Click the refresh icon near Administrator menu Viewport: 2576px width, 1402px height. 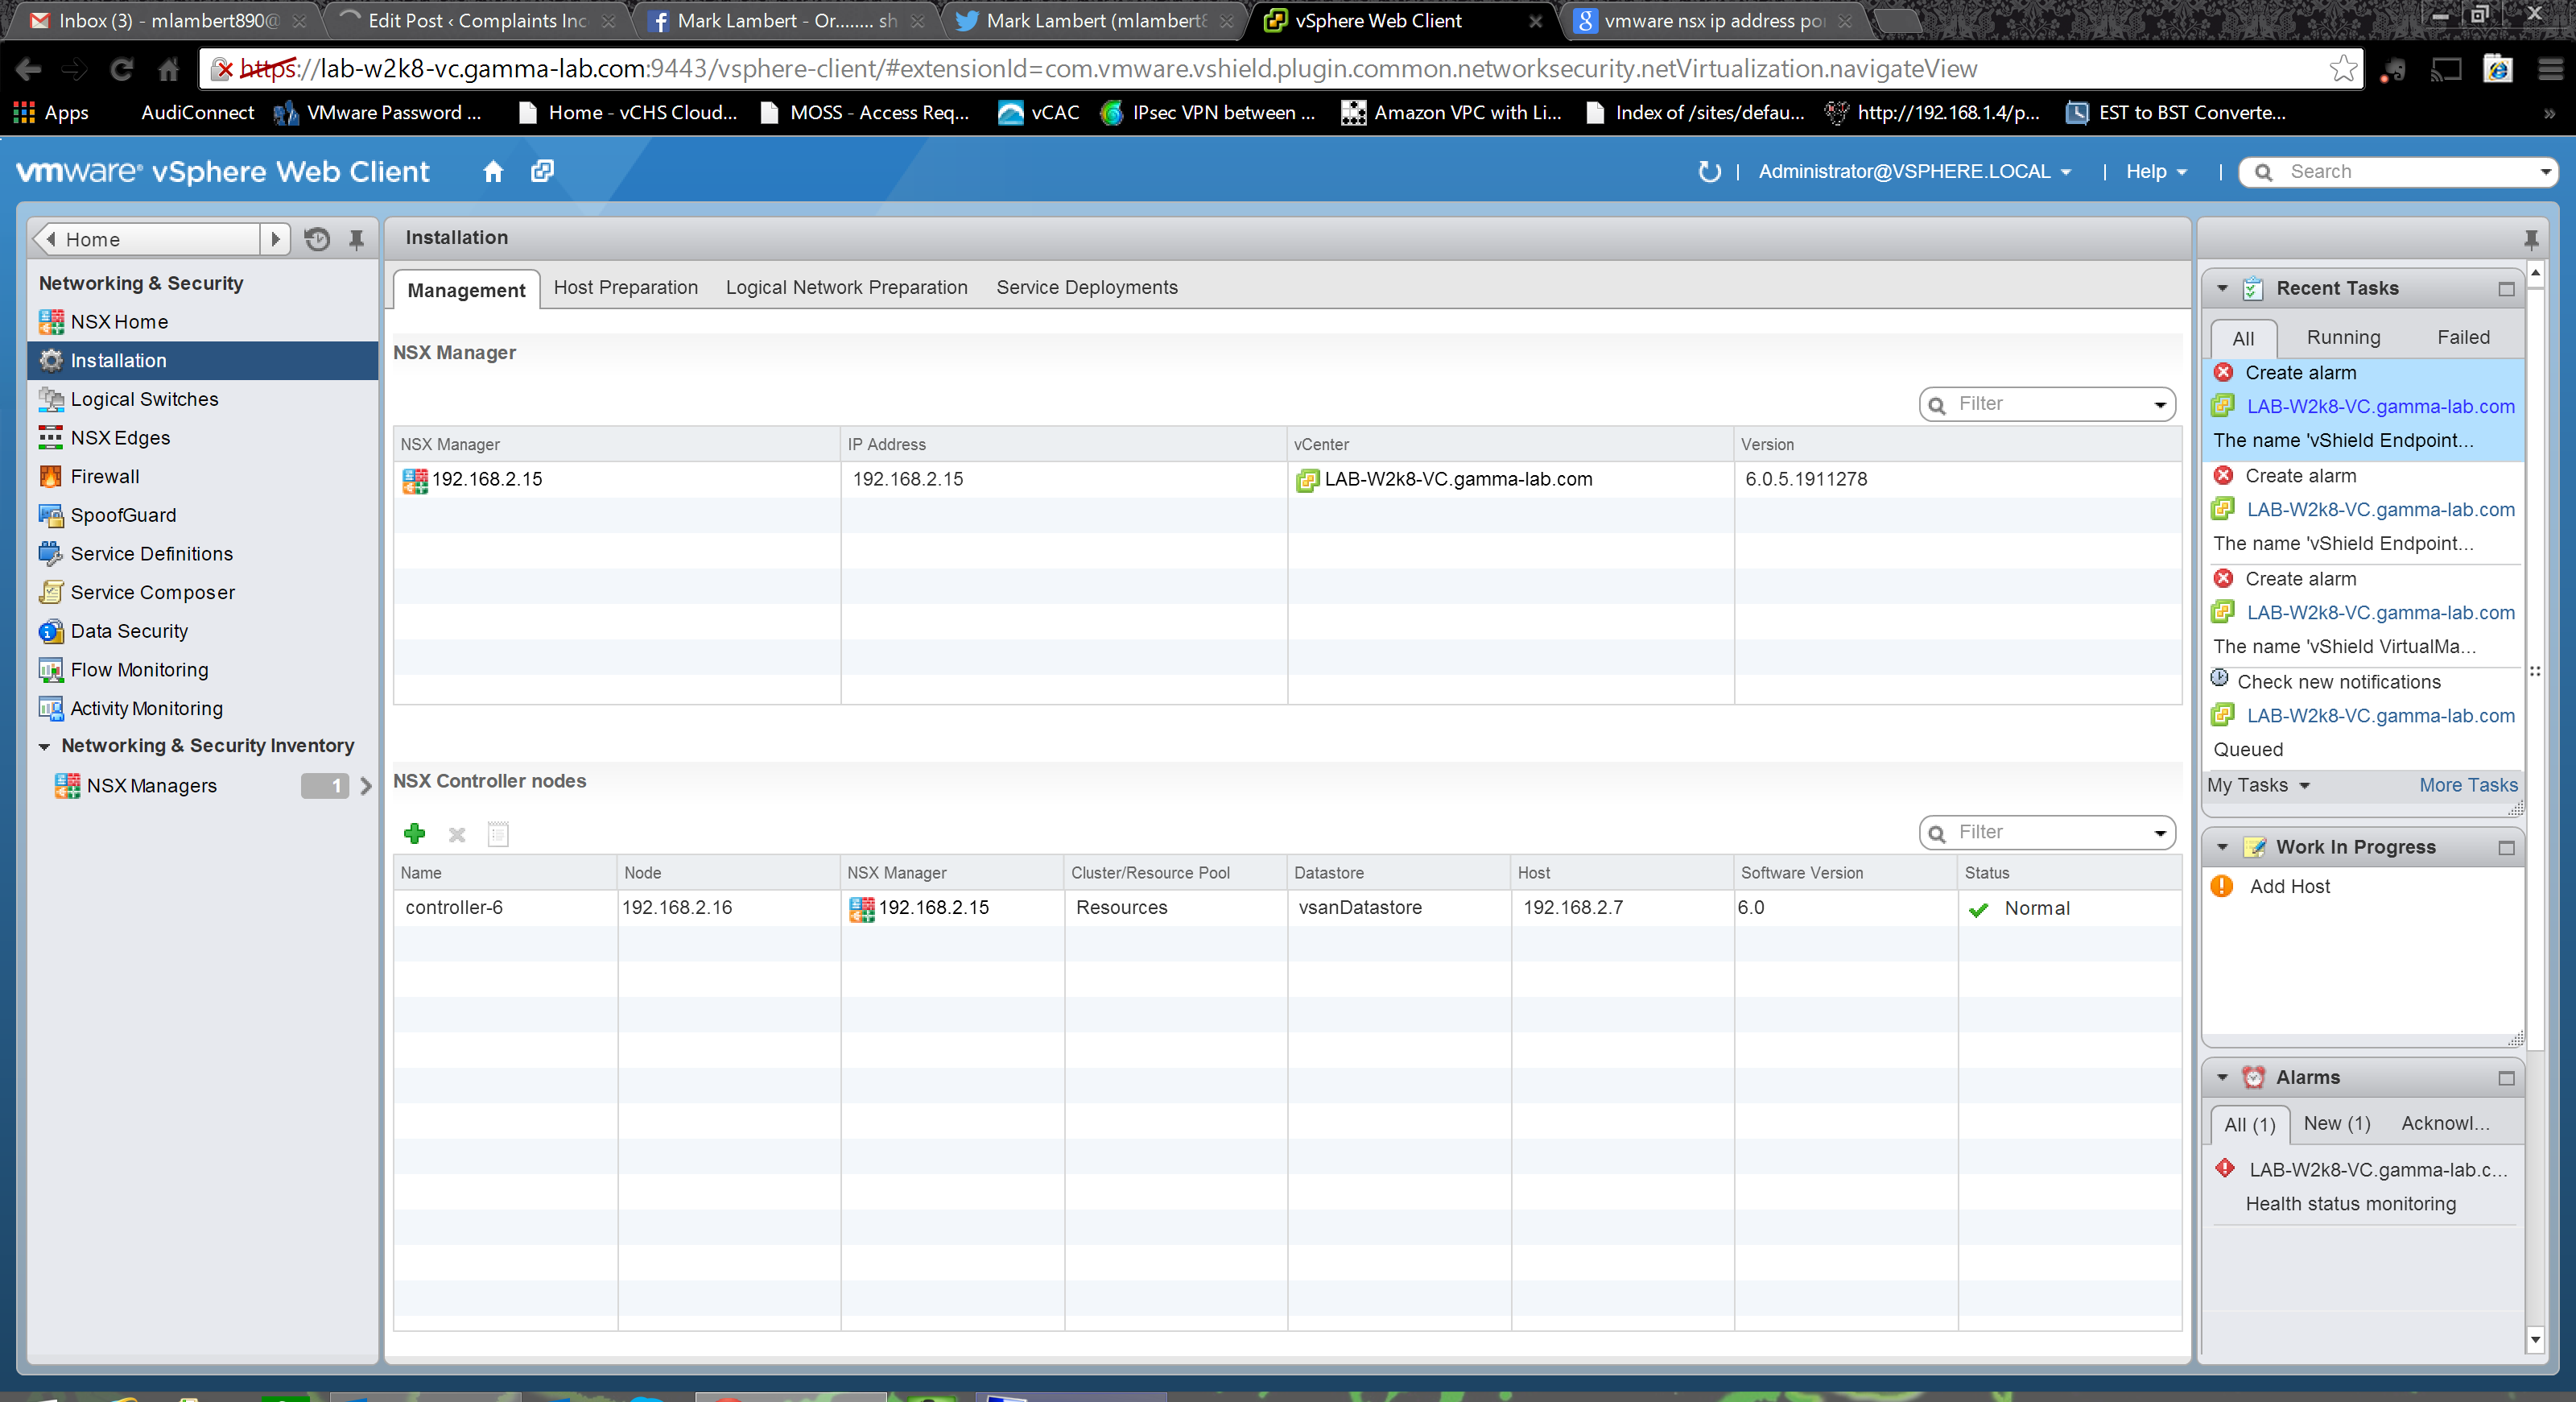1709,171
